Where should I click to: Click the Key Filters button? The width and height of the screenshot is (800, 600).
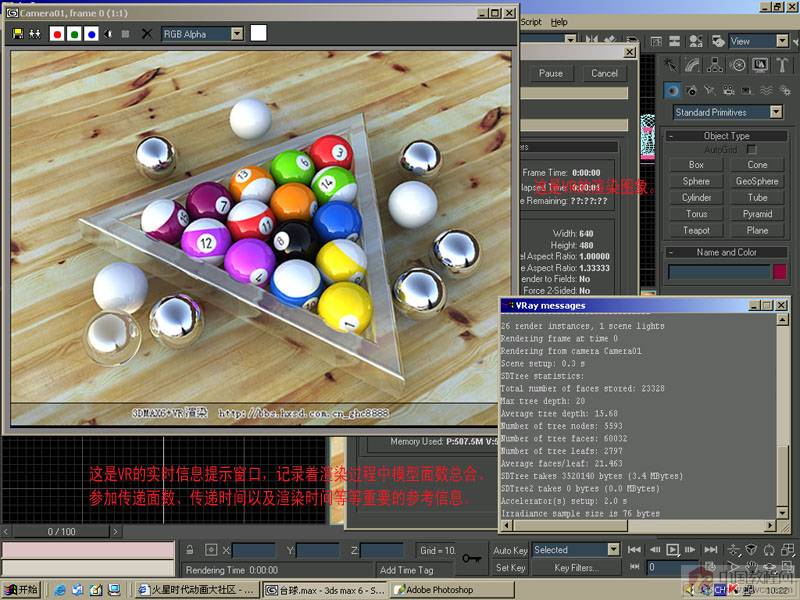pyautogui.click(x=576, y=567)
